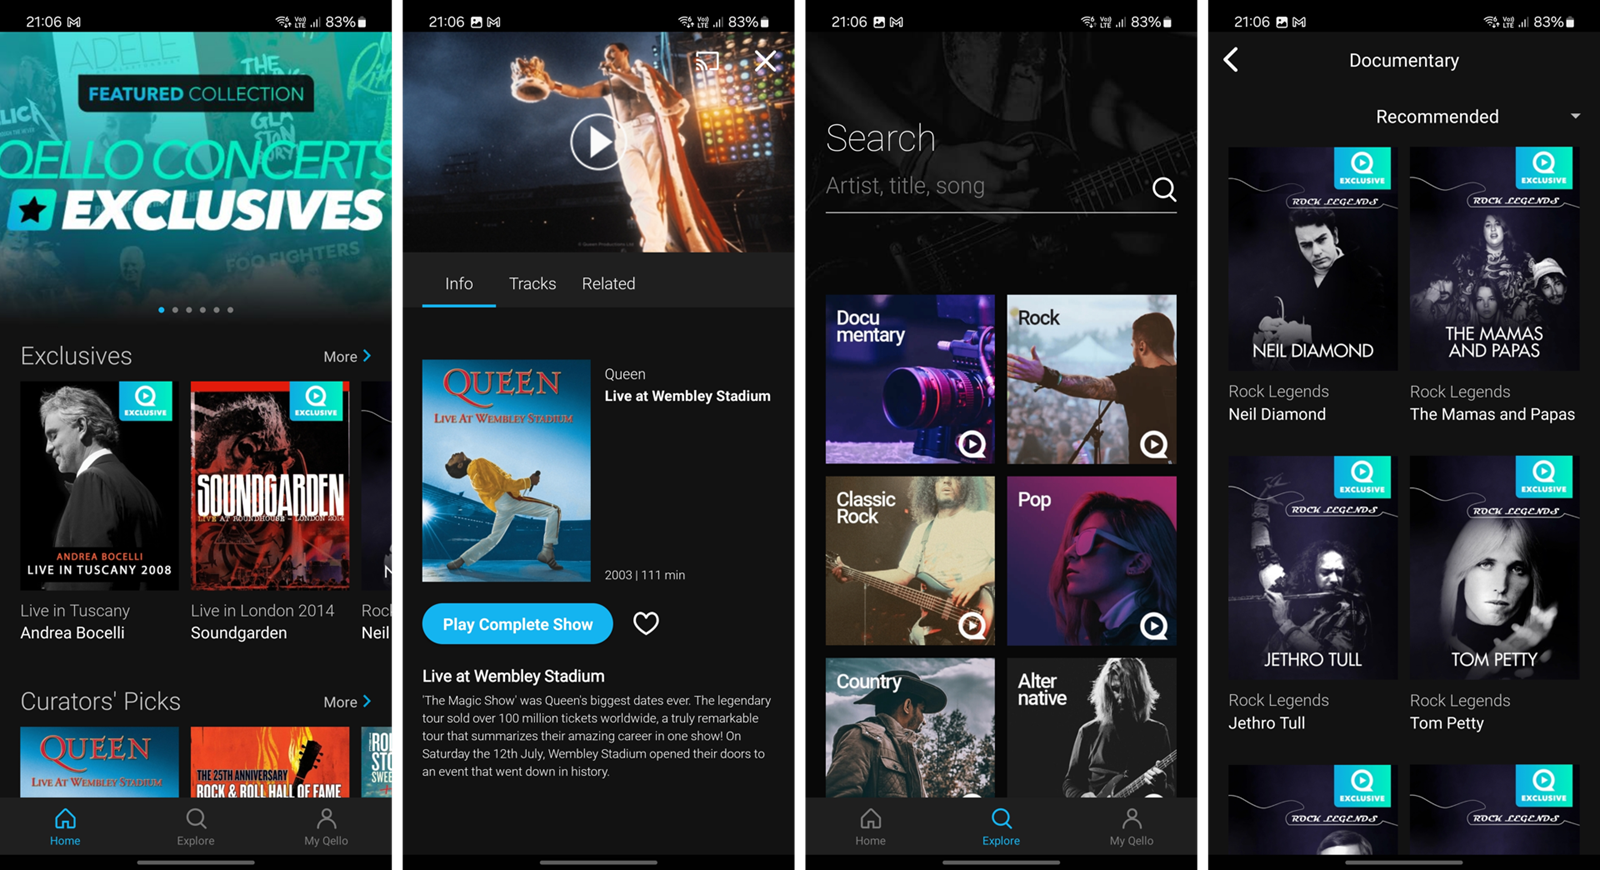
Task: Tap the 'Soundgarden' artist name
Action: [239, 633]
